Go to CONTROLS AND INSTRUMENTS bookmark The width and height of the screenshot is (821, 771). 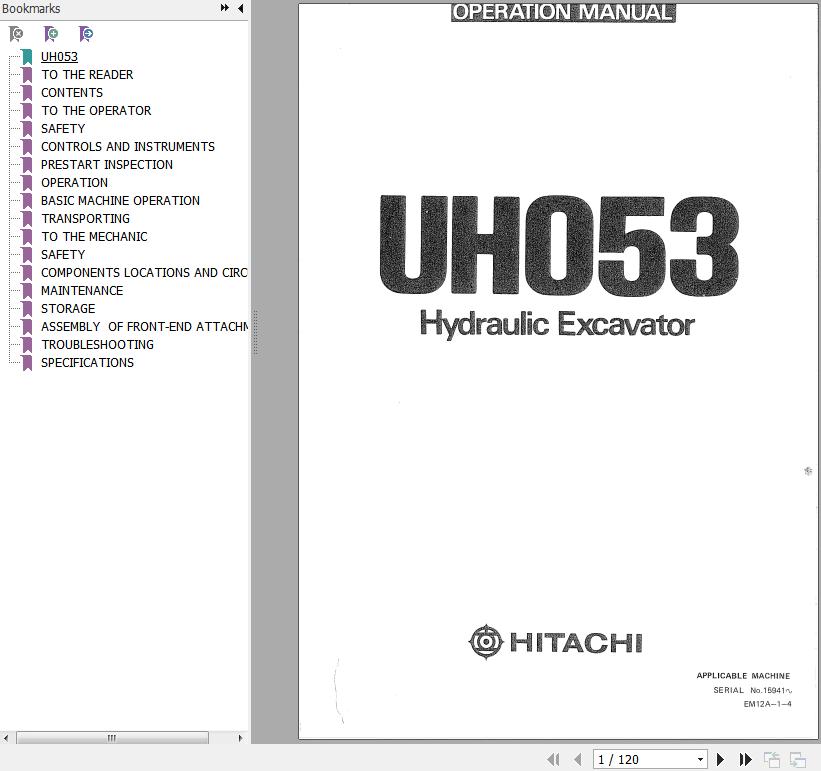click(x=128, y=147)
